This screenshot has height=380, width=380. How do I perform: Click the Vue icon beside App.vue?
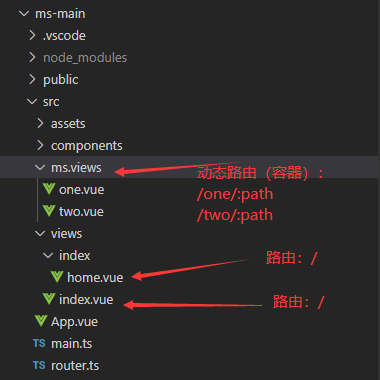[41, 321]
